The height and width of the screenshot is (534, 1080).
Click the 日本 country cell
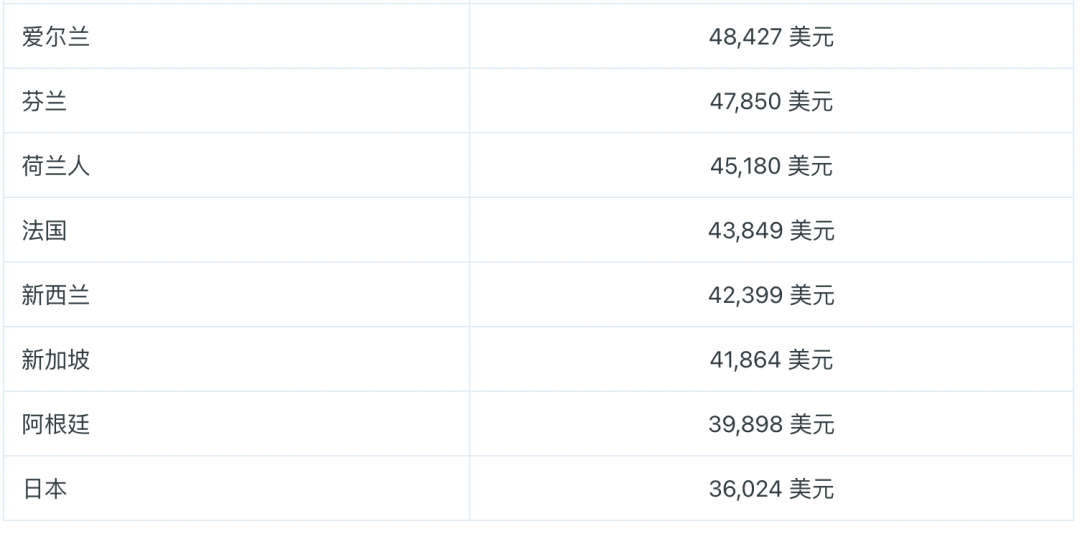[45, 489]
